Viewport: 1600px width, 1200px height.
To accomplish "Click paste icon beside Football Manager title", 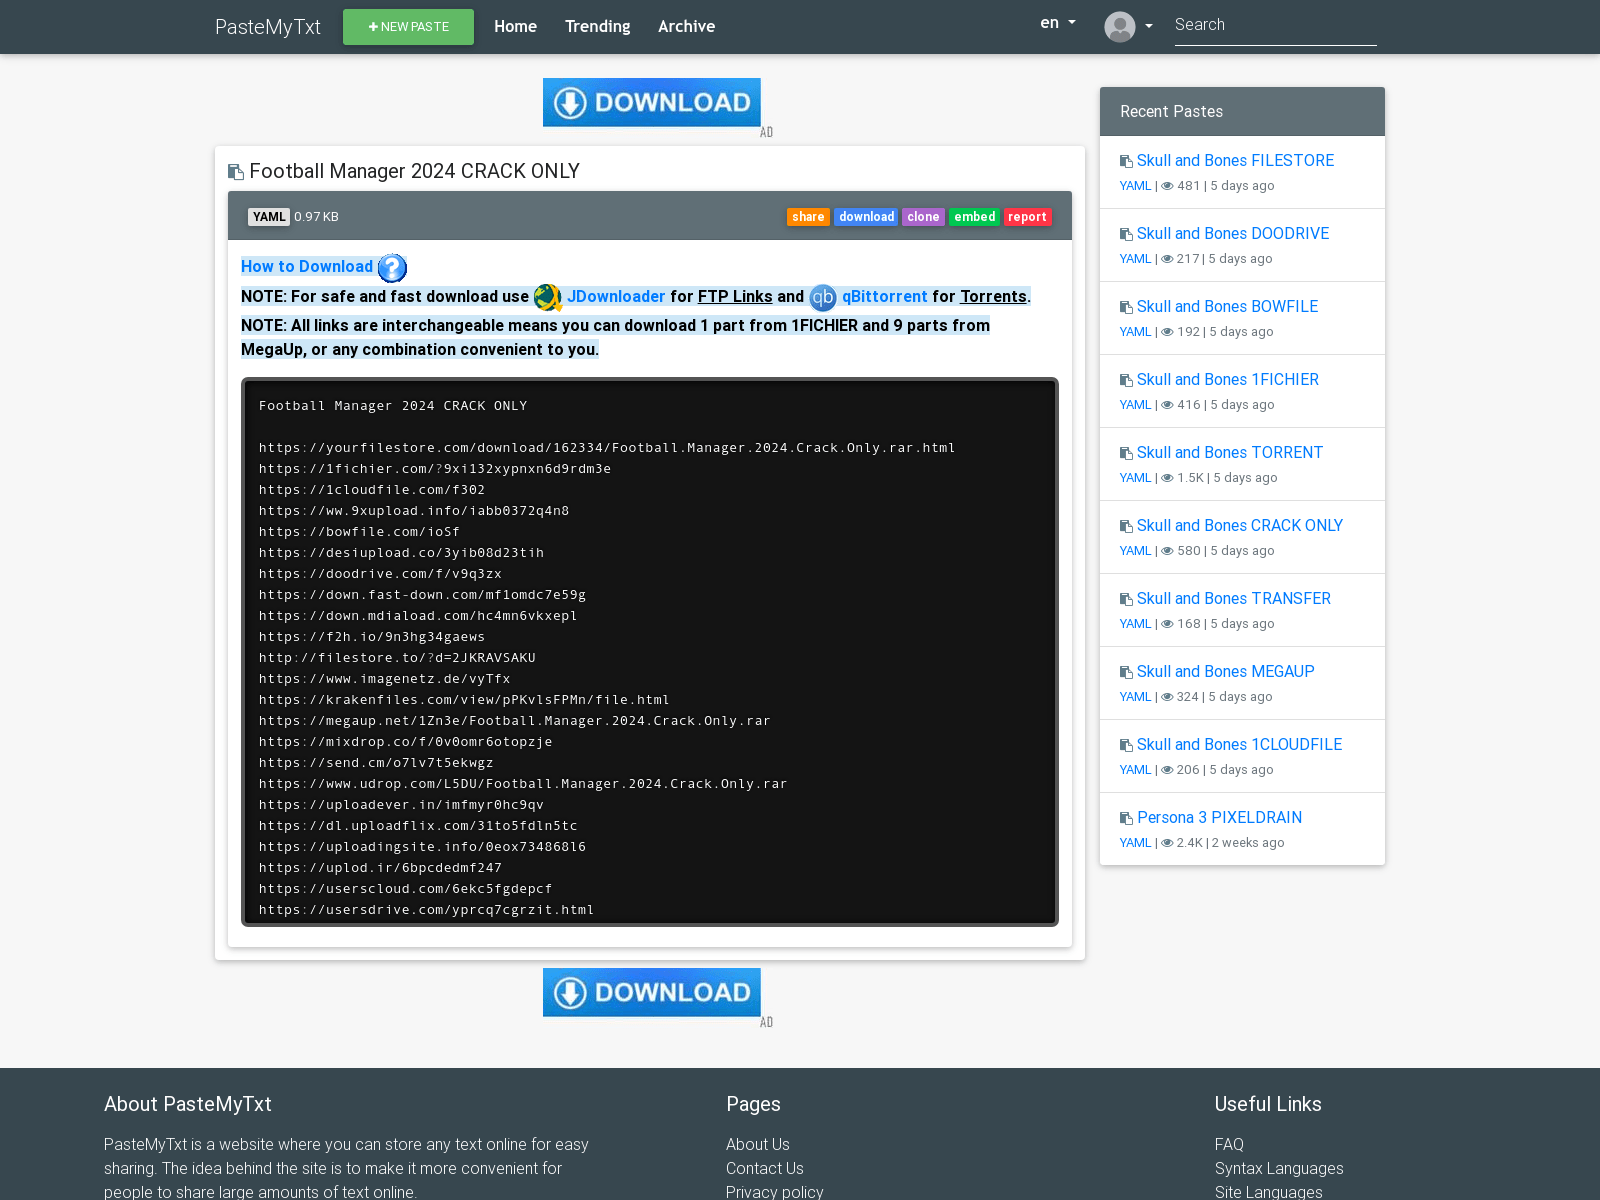I will [236, 172].
